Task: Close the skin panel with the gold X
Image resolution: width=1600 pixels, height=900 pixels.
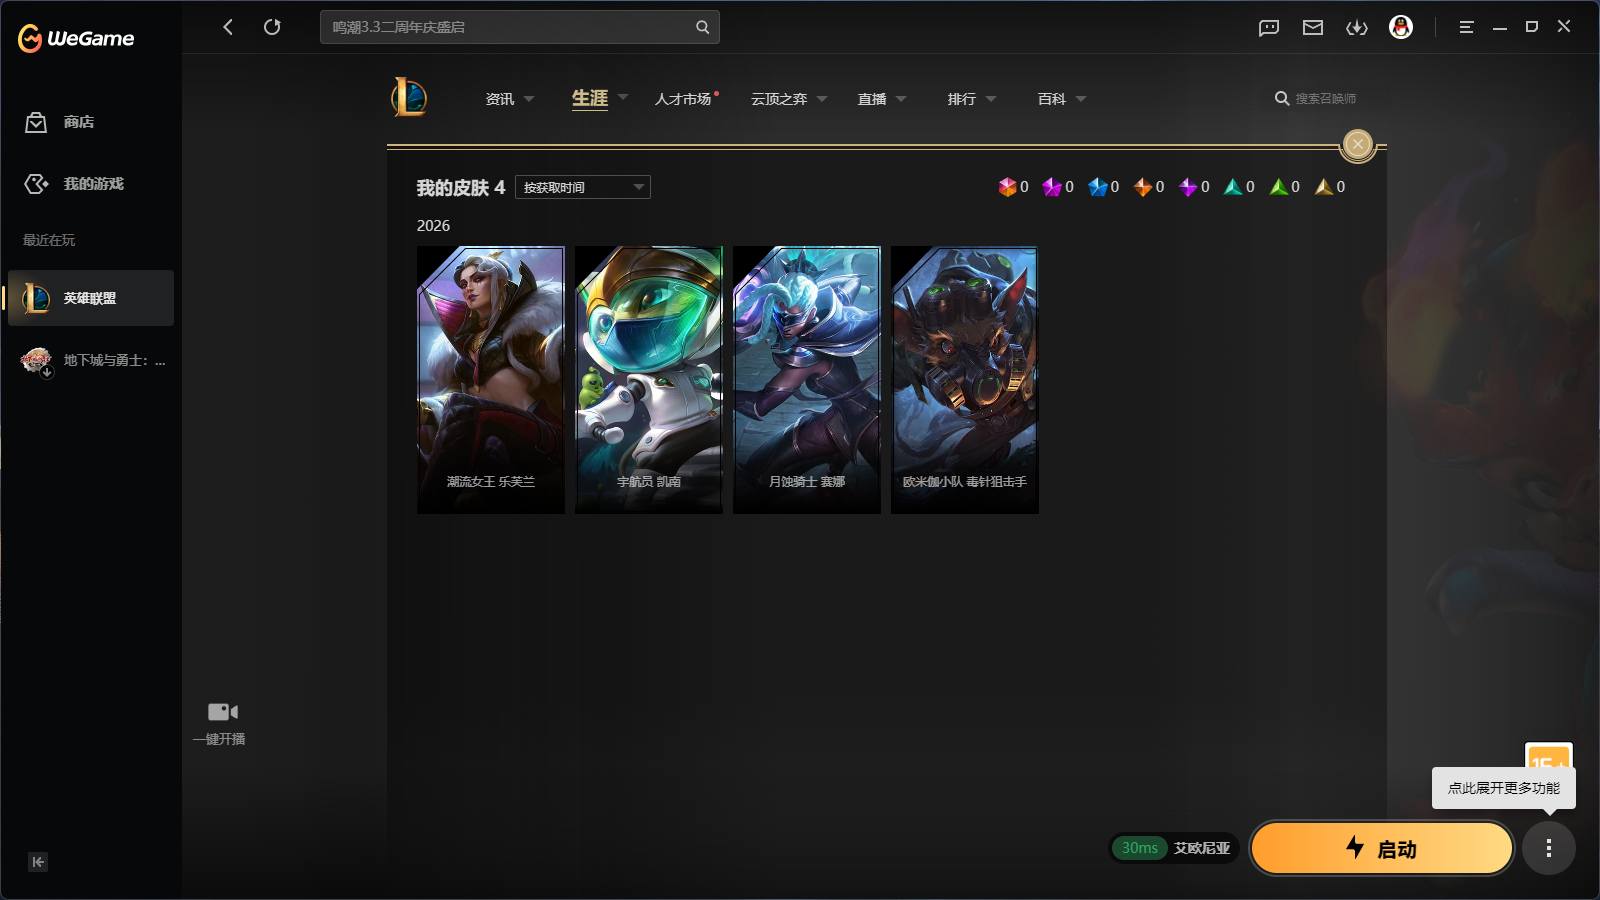Action: pyautogui.click(x=1357, y=145)
